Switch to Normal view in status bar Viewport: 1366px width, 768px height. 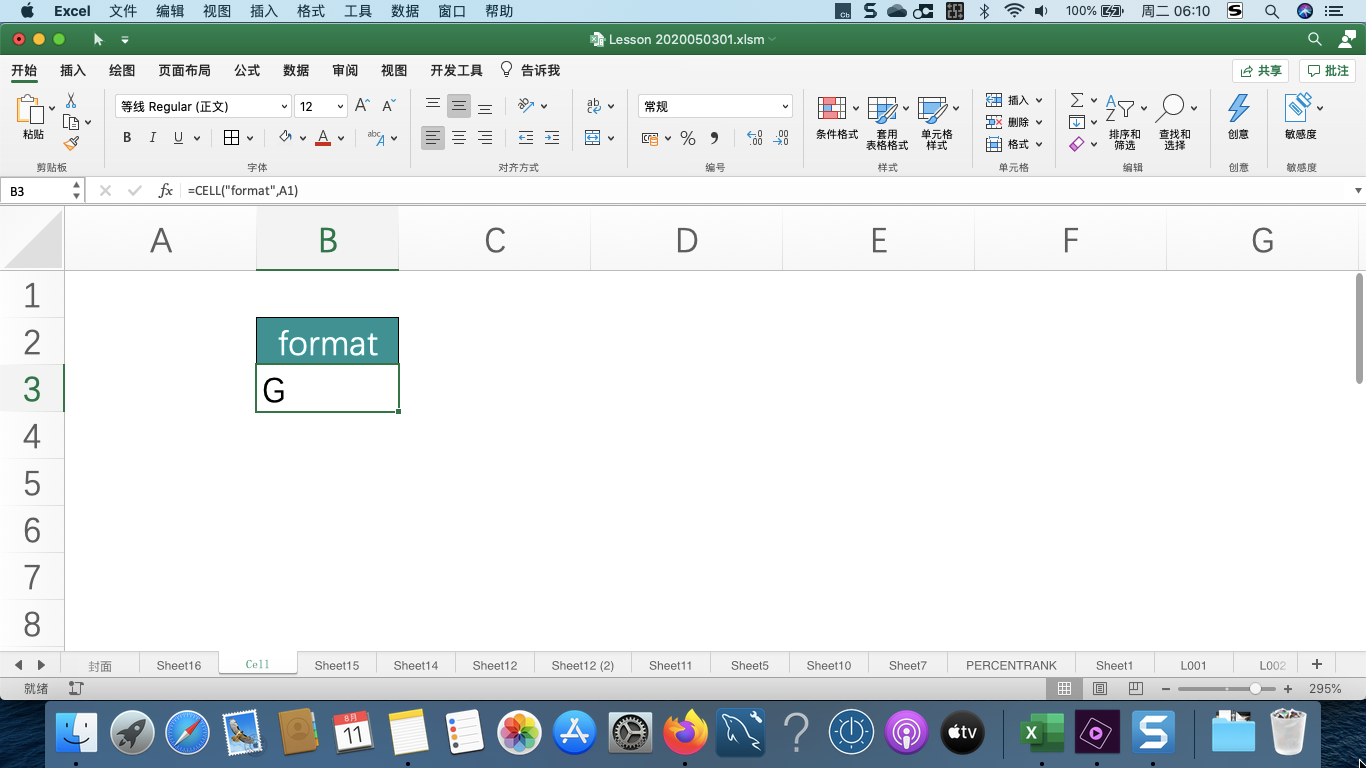click(x=1064, y=689)
